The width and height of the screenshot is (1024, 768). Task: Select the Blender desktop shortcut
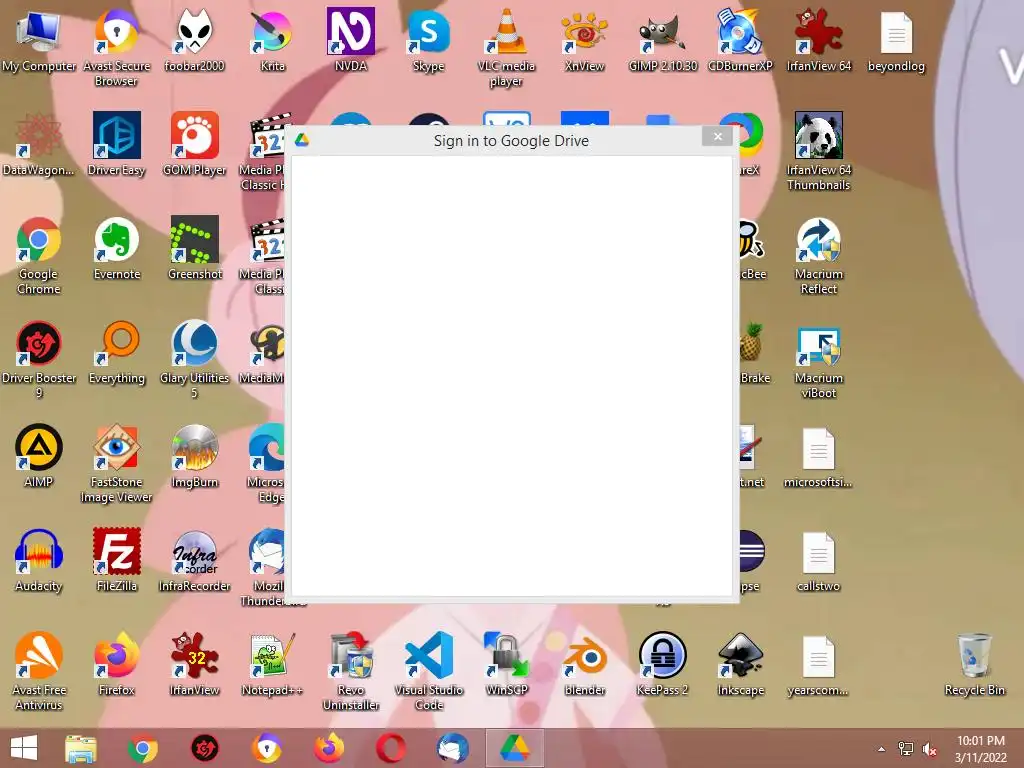click(x=584, y=664)
